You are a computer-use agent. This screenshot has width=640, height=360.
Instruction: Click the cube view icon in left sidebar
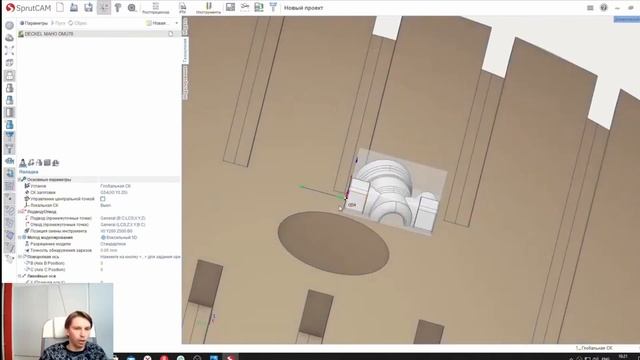click(9, 62)
